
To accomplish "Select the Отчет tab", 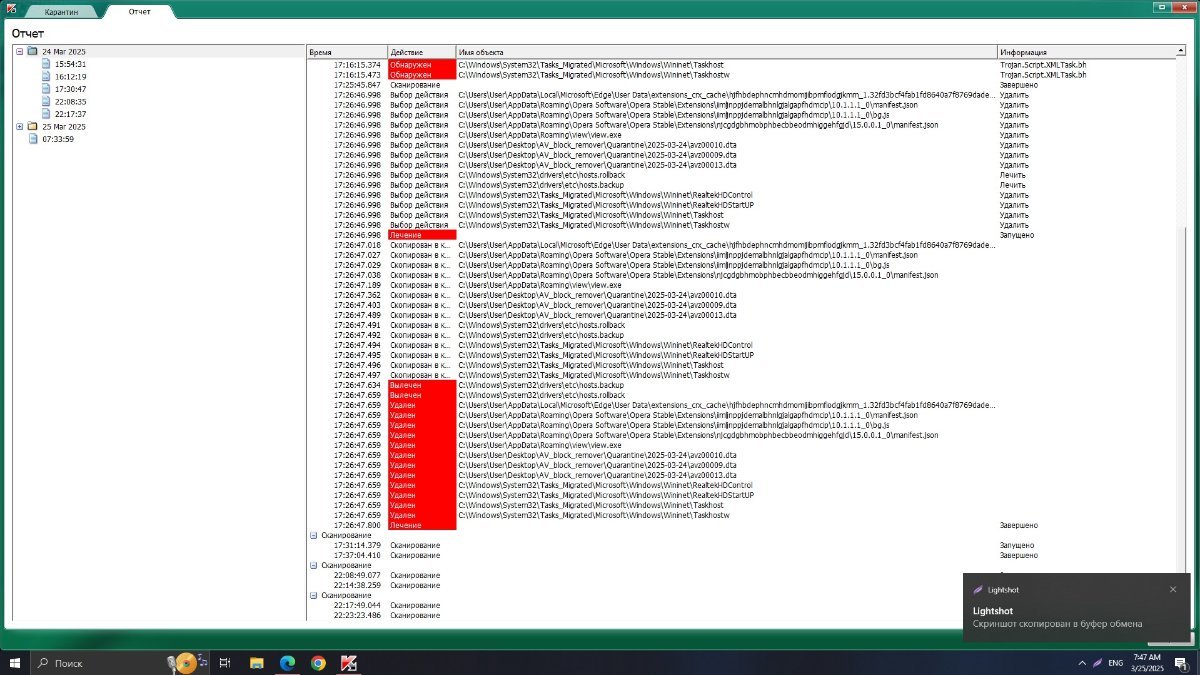I will 140,11.
